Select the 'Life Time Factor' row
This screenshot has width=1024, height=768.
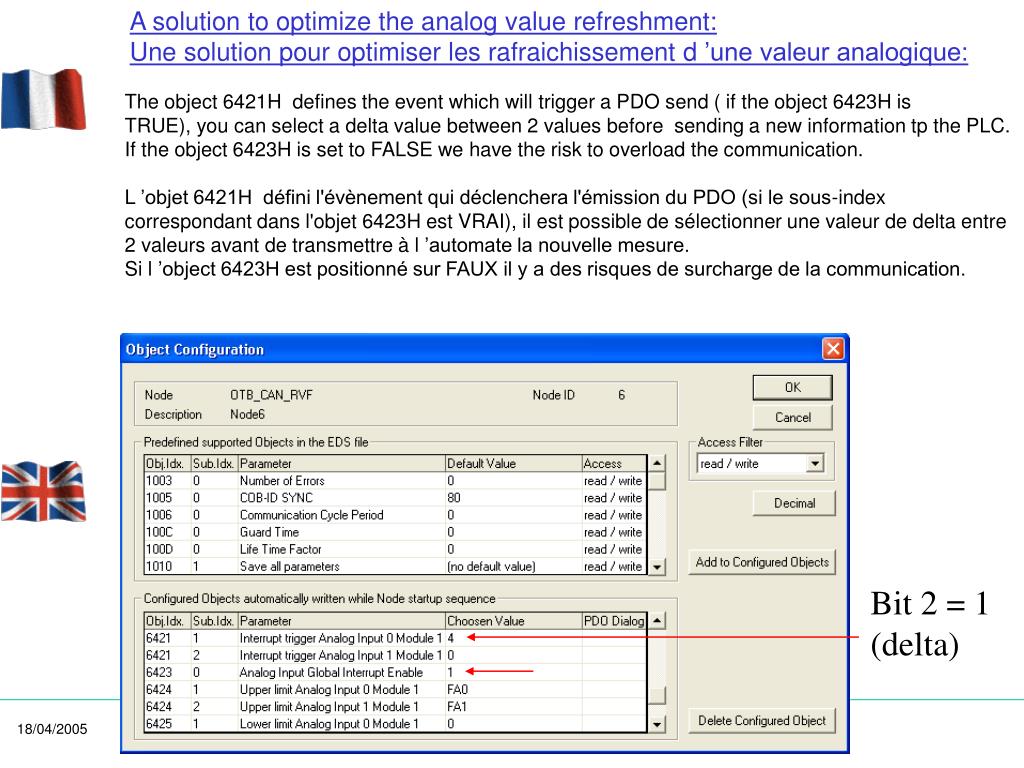point(395,549)
